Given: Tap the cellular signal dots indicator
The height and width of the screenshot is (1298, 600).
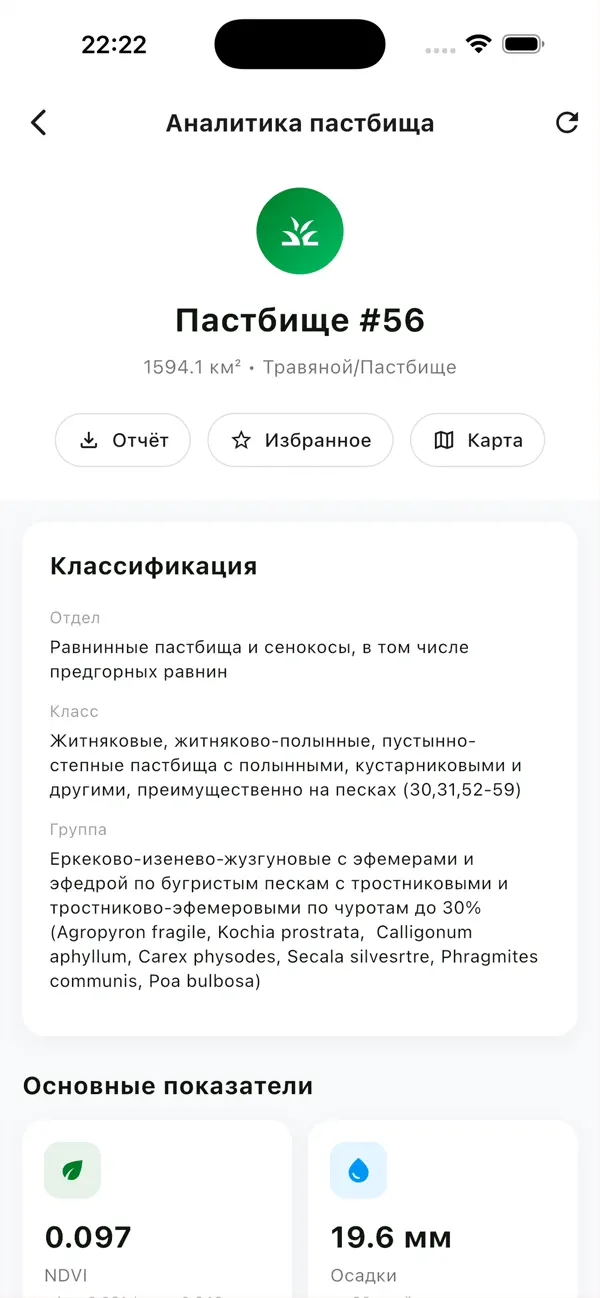Looking at the screenshot, I should pos(440,48).
